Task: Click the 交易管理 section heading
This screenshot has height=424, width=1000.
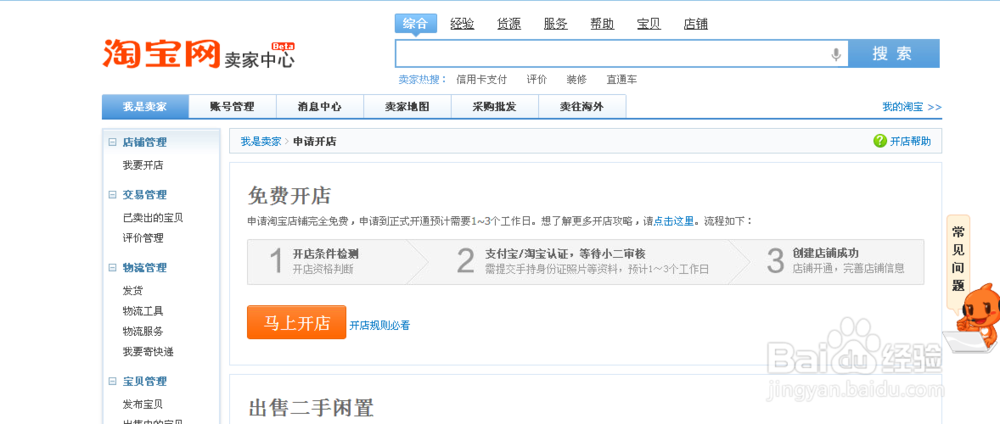Action: coord(145,195)
